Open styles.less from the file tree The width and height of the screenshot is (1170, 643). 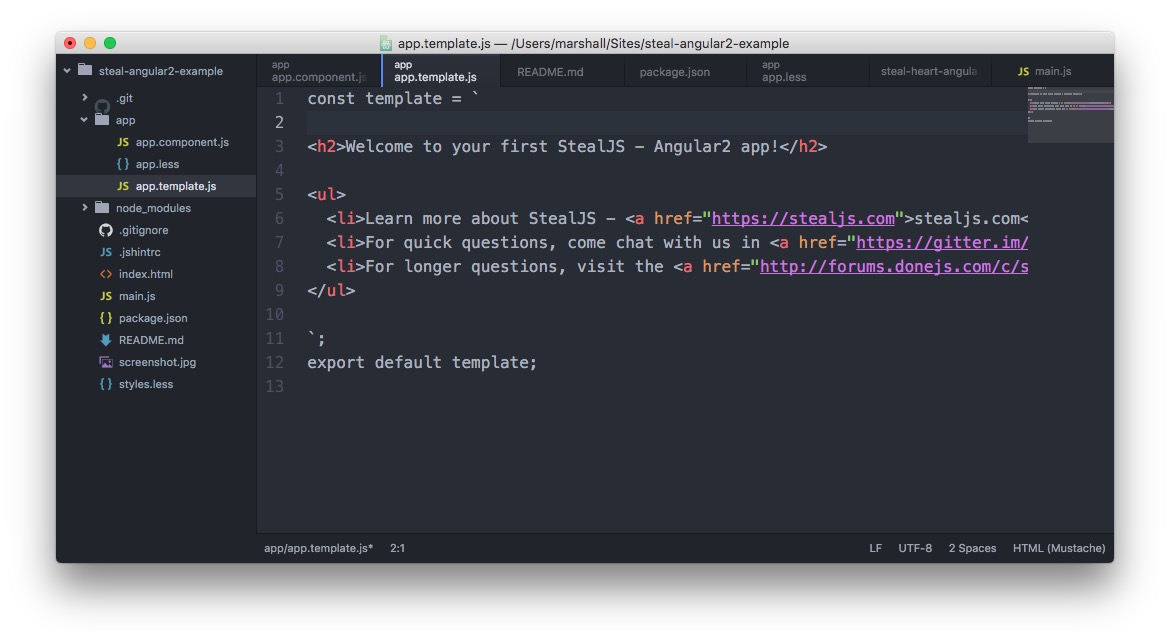146,384
